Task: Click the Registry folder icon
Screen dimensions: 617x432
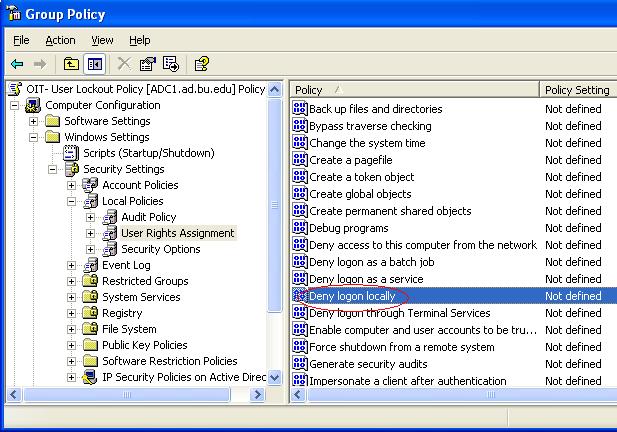Action: (91, 313)
